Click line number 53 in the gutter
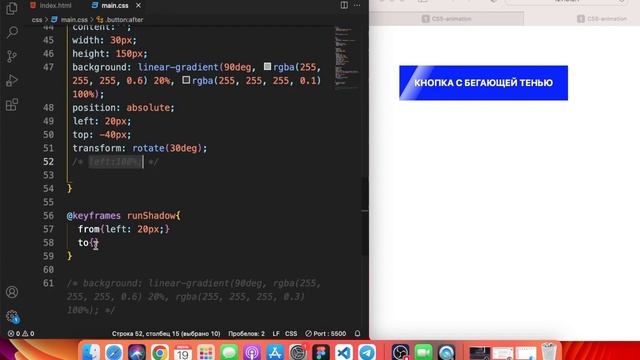The height and width of the screenshot is (360, 640). click(49, 175)
